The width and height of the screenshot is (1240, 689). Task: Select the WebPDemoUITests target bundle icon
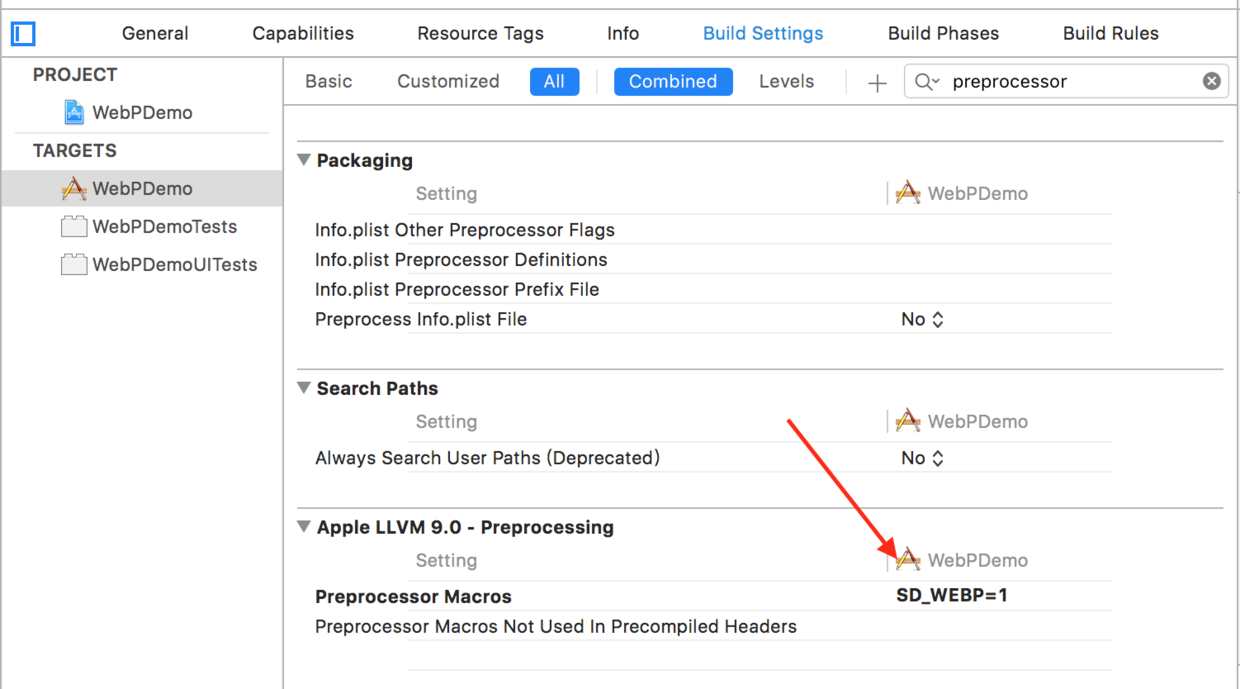(73, 265)
